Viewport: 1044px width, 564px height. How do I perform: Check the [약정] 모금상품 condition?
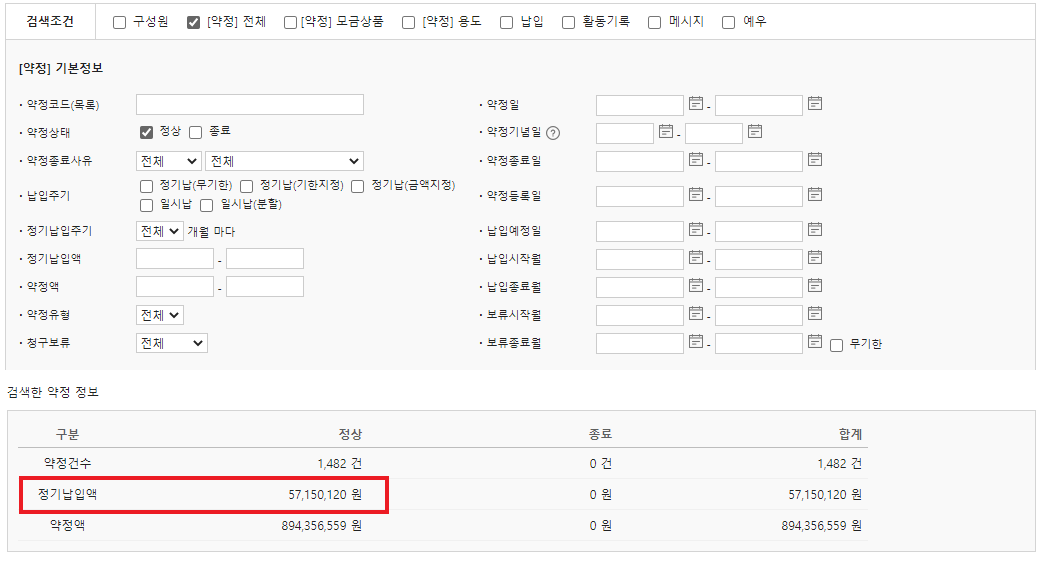(290, 23)
